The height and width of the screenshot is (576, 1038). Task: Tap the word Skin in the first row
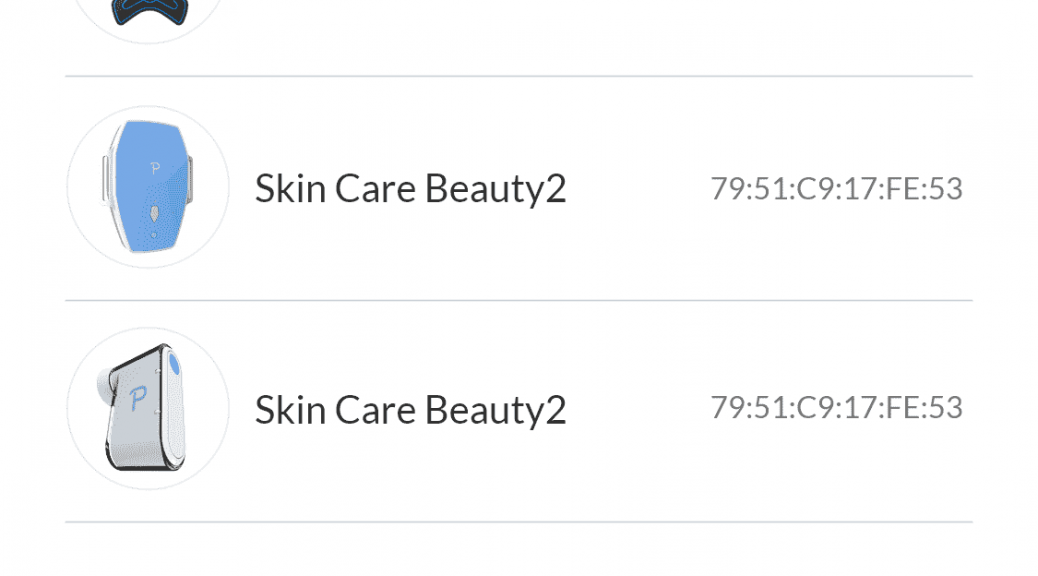tap(291, 189)
